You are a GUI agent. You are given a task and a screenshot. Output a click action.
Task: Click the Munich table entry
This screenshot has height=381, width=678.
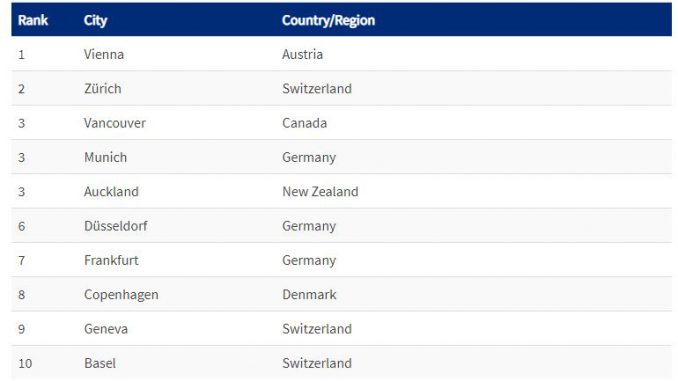pos(106,157)
